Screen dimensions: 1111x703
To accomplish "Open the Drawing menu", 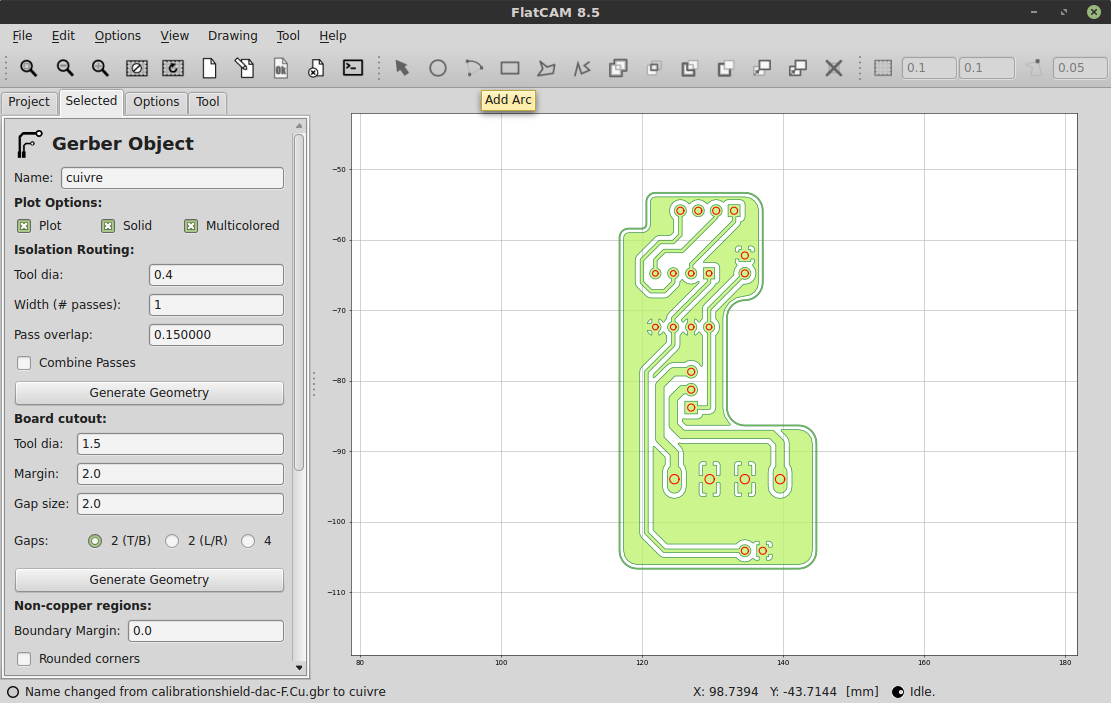I will click(232, 36).
